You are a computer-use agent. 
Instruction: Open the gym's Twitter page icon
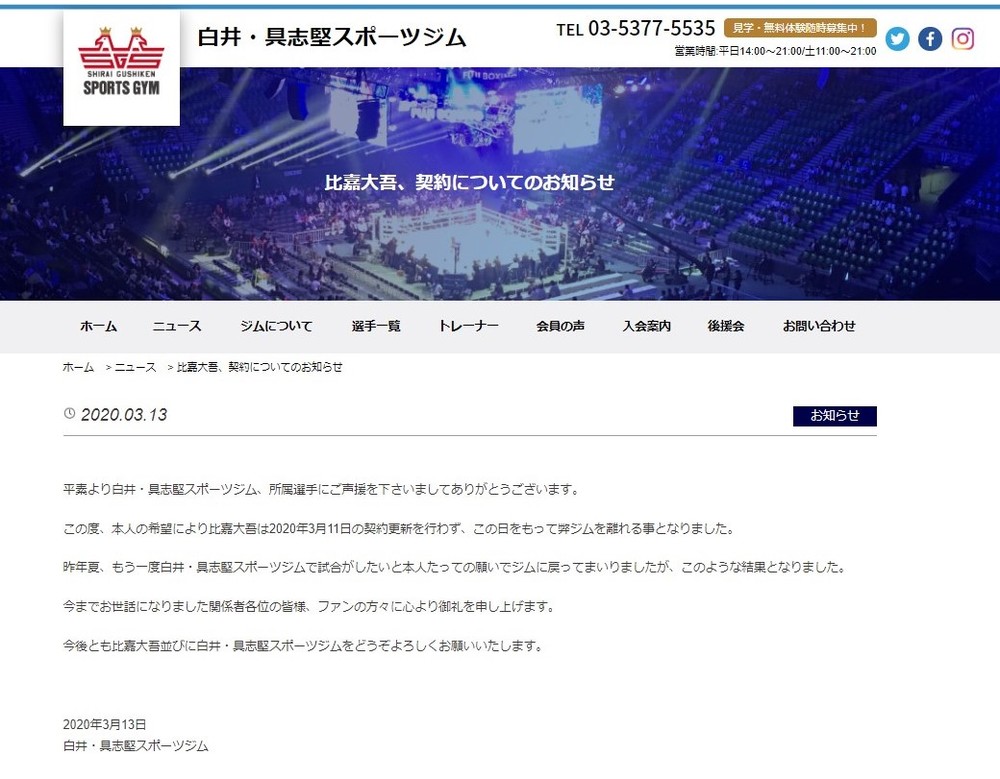(897, 40)
